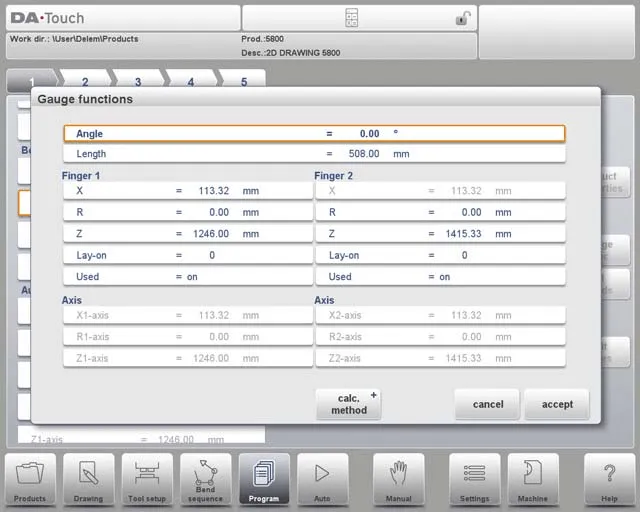Image resolution: width=640 pixels, height=512 pixels.
Task: Open the Drawing mode icon
Action: [88, 479]
